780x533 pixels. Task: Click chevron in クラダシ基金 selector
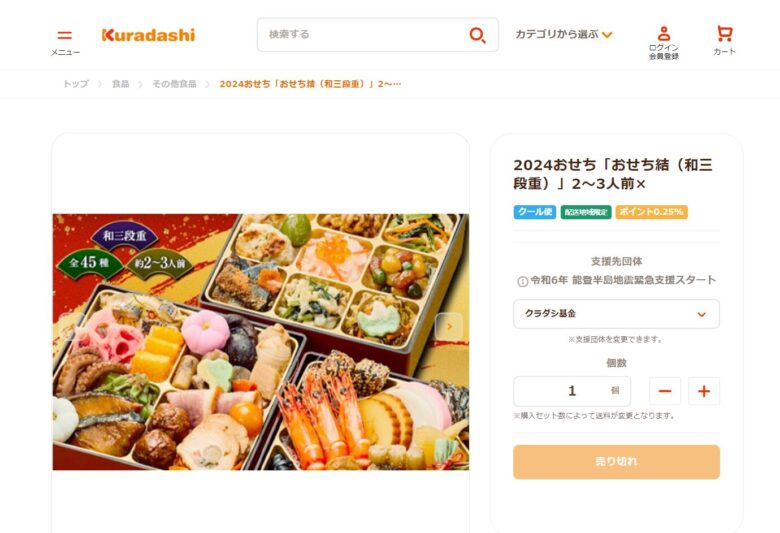point(701,315)
